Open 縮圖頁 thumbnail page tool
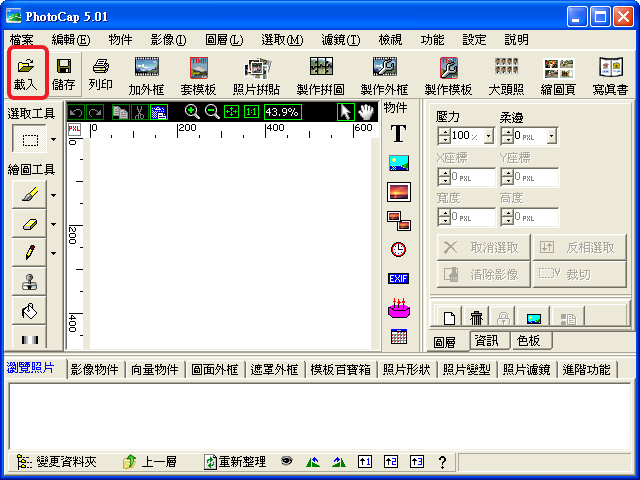The width and height of the screenshot is (640, 480). click(558, 76)
